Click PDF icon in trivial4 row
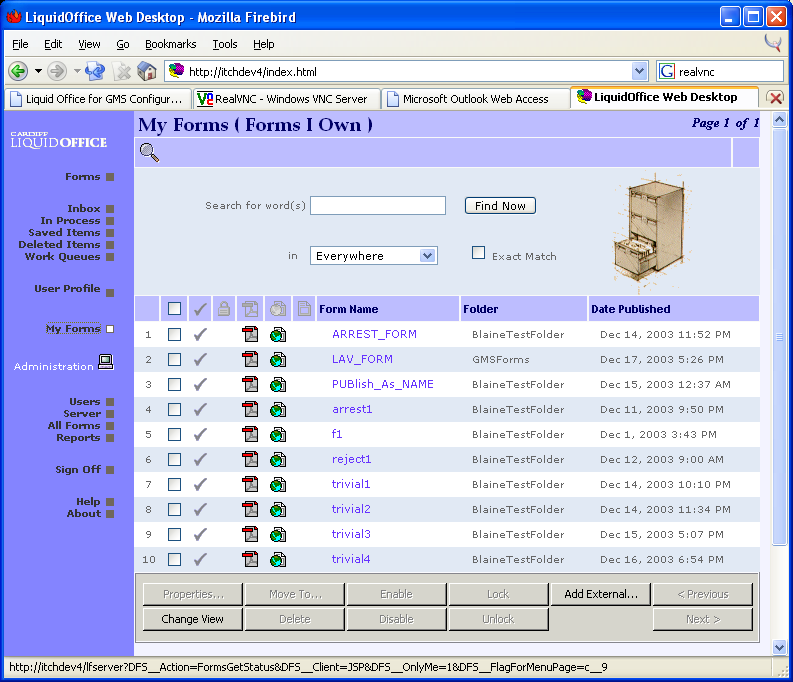The height and width of the screenshot is (682, 793). pos(250,559)
